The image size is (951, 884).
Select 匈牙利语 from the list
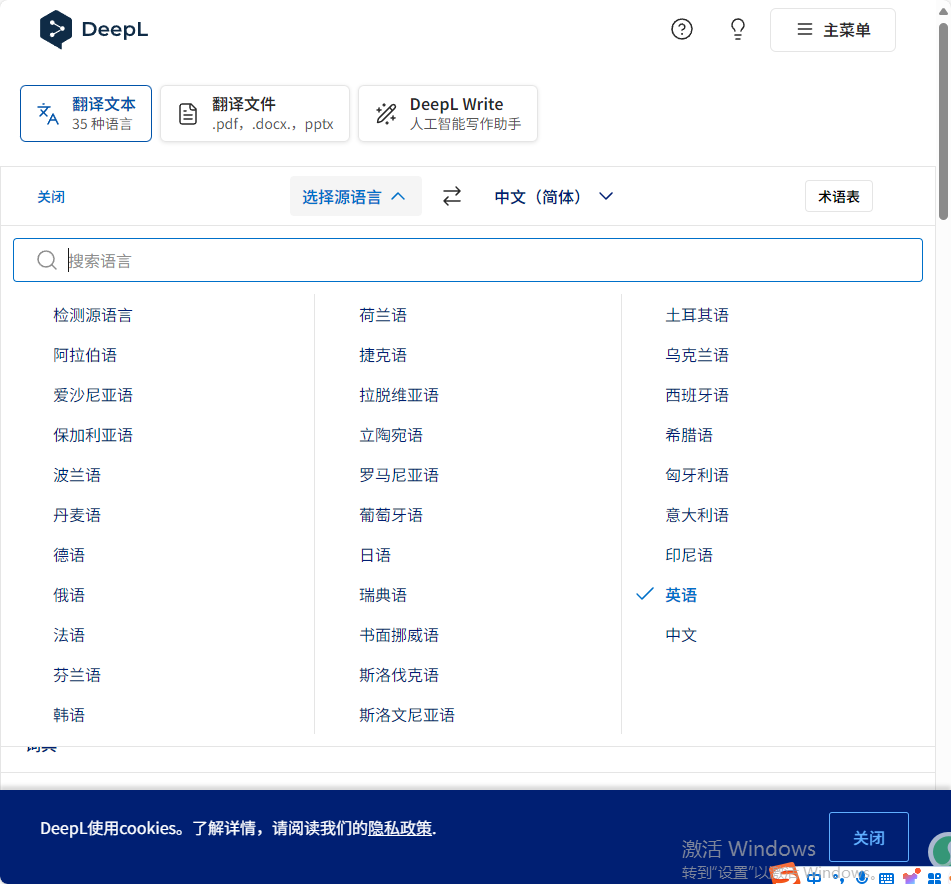(697, 475)
